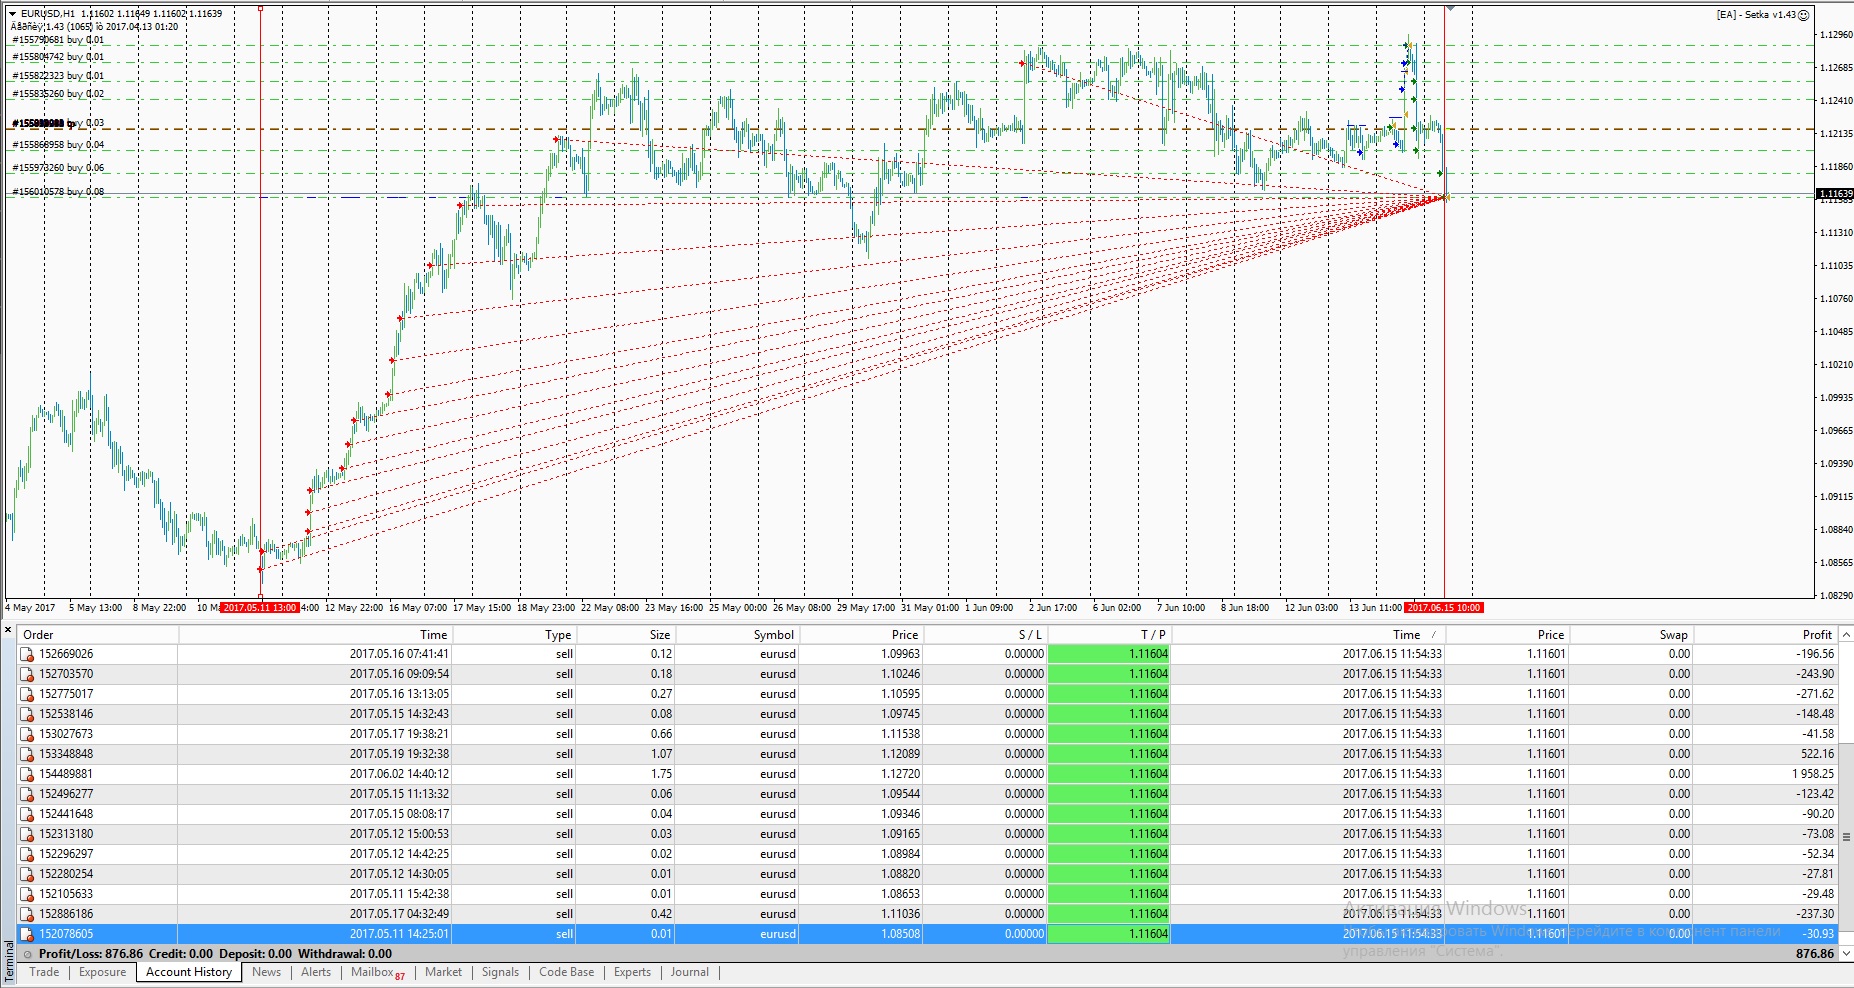Click the order icon beside selected order 152078605

pos(28,934)
